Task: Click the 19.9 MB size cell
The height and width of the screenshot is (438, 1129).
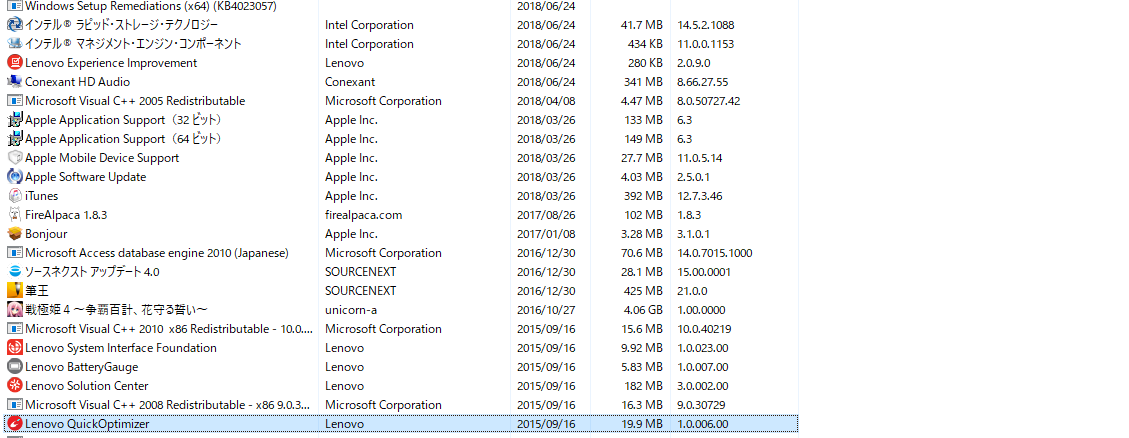Action: [x=642, y=424]
